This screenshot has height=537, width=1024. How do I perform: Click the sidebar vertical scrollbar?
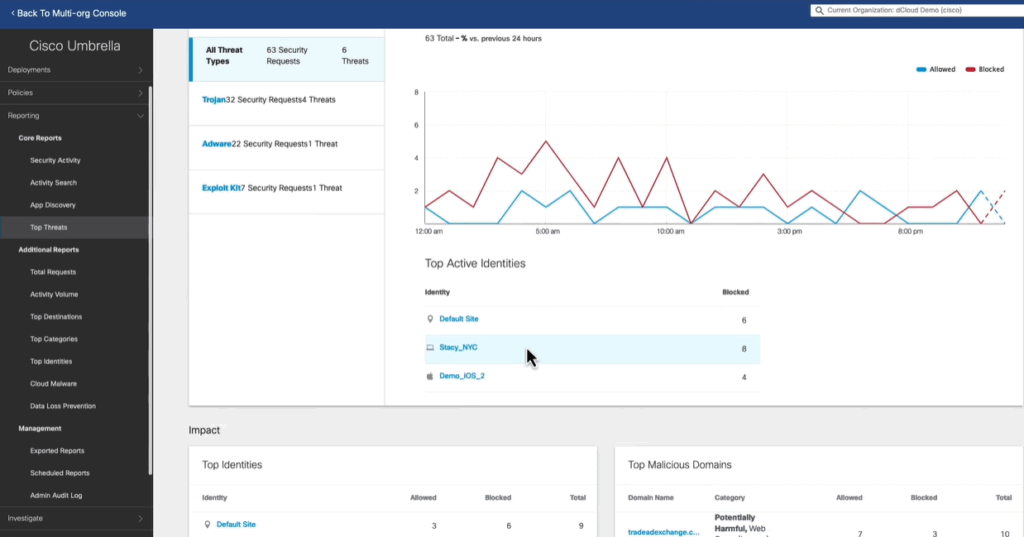150,281
